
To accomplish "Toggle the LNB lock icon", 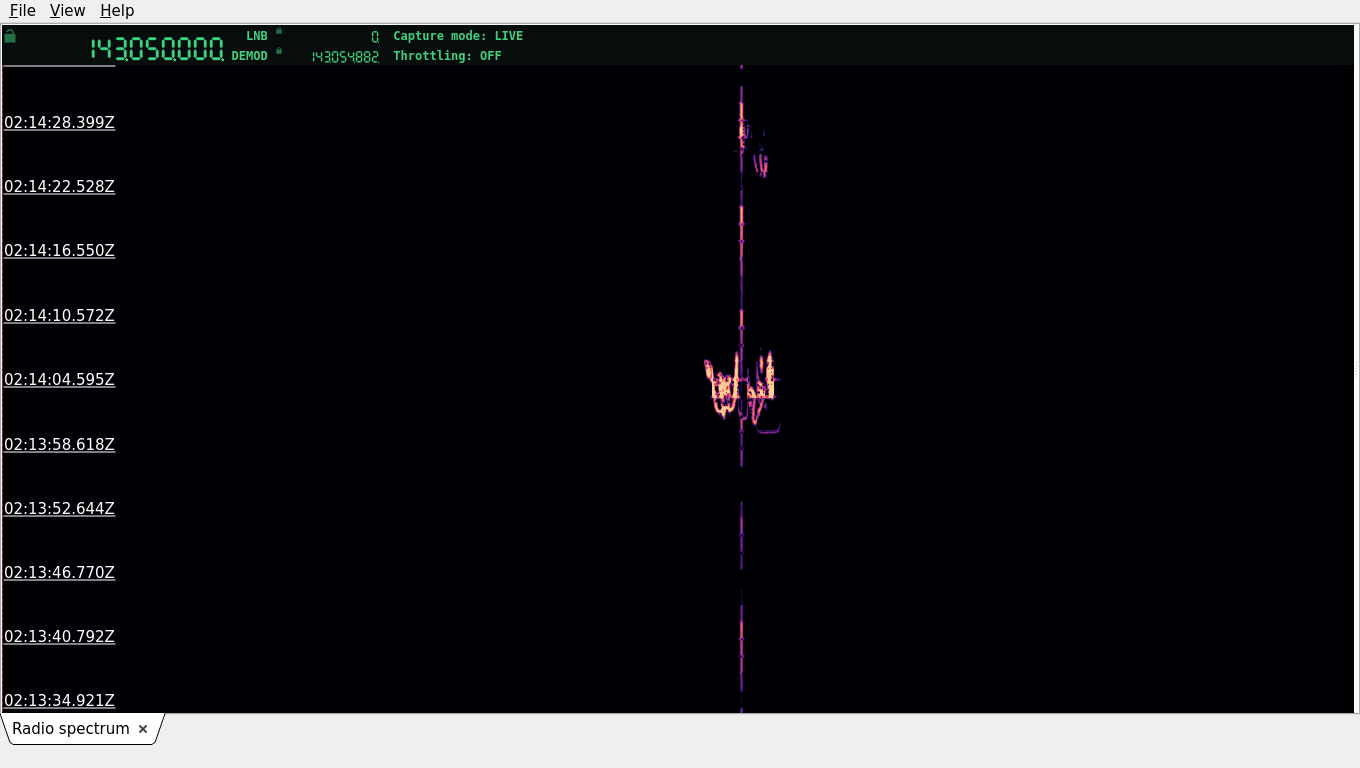I will pyautogui.click(x=279, y=31).
